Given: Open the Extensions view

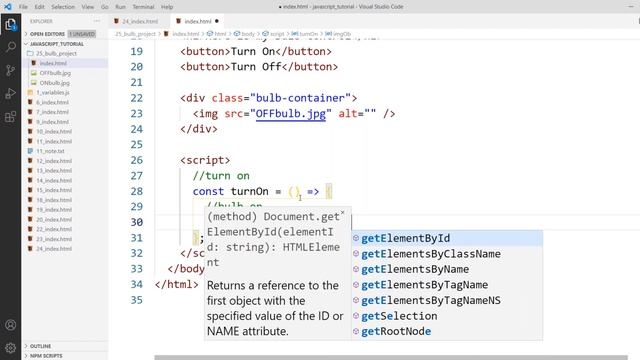Looking at the screenshot, I should point(11,117).
